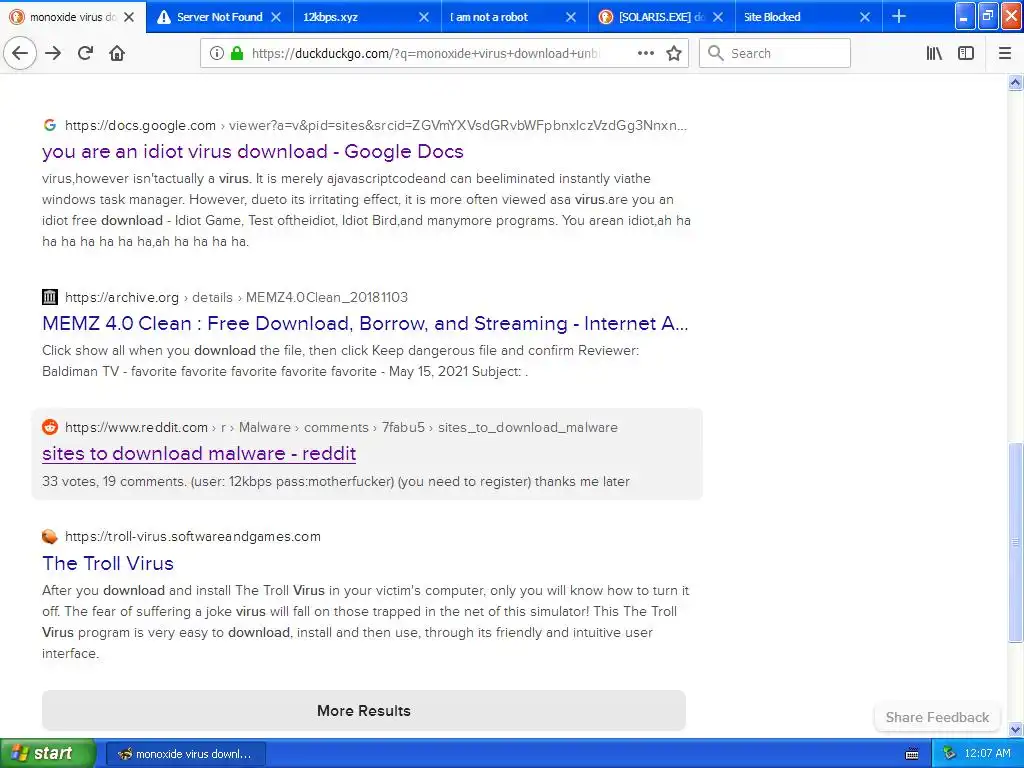
Task: Toggle the sidebar view icon
Action: [x=966, y=53]
